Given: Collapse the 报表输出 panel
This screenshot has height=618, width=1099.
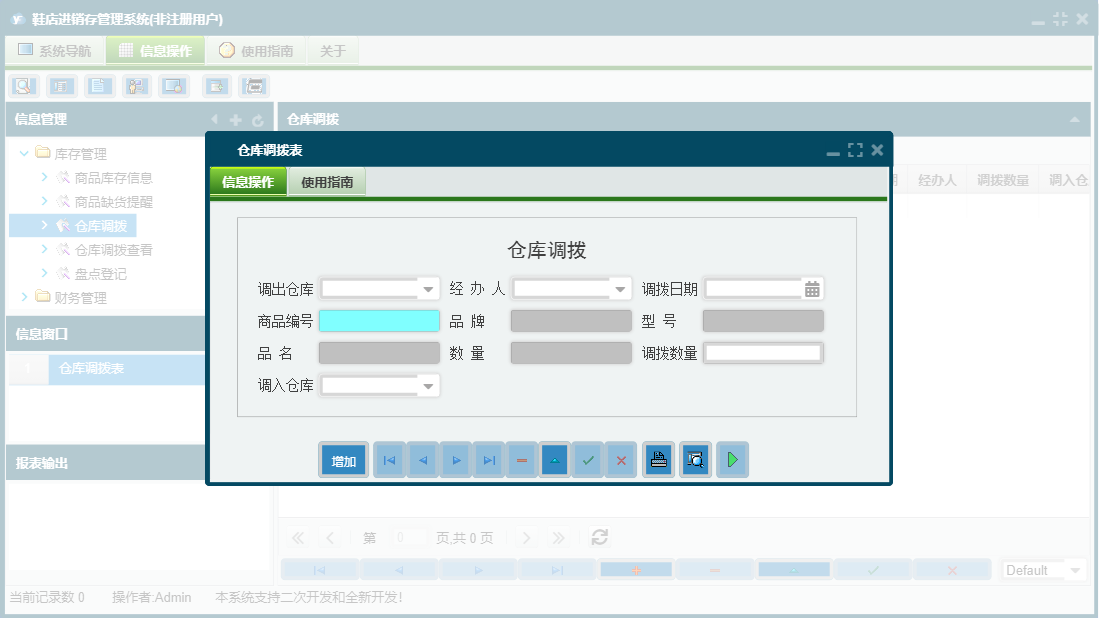Looking at the screenshot, I should pos(138,462).
